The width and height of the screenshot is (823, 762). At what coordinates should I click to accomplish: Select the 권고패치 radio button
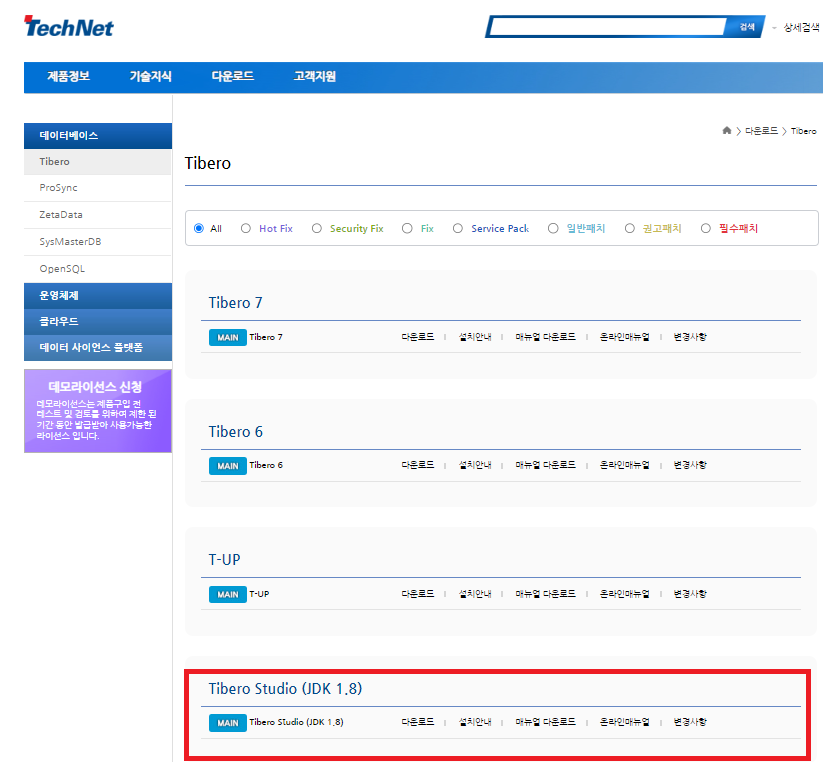629,228
